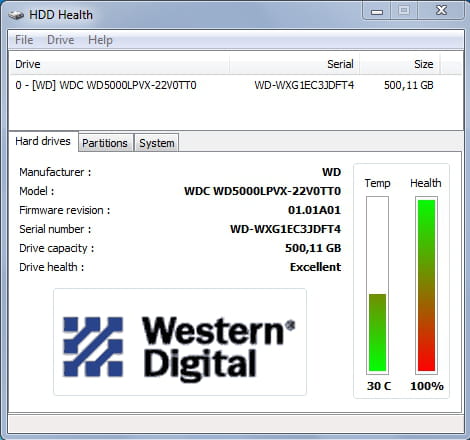Click the Health gauge bar
The height and width of the screenshot is (440, 470).
(426, 285)
